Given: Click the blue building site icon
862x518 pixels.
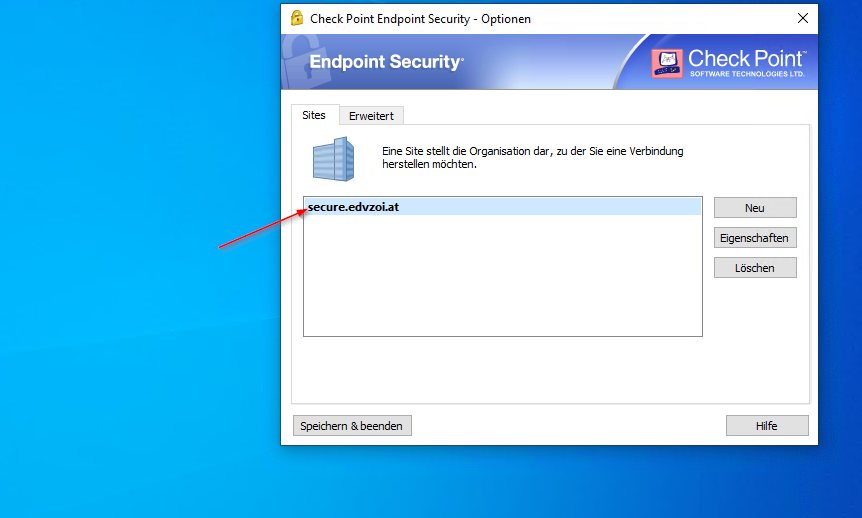Looking at the screenshot, I should pyautogui.click(x=333, y=159).
